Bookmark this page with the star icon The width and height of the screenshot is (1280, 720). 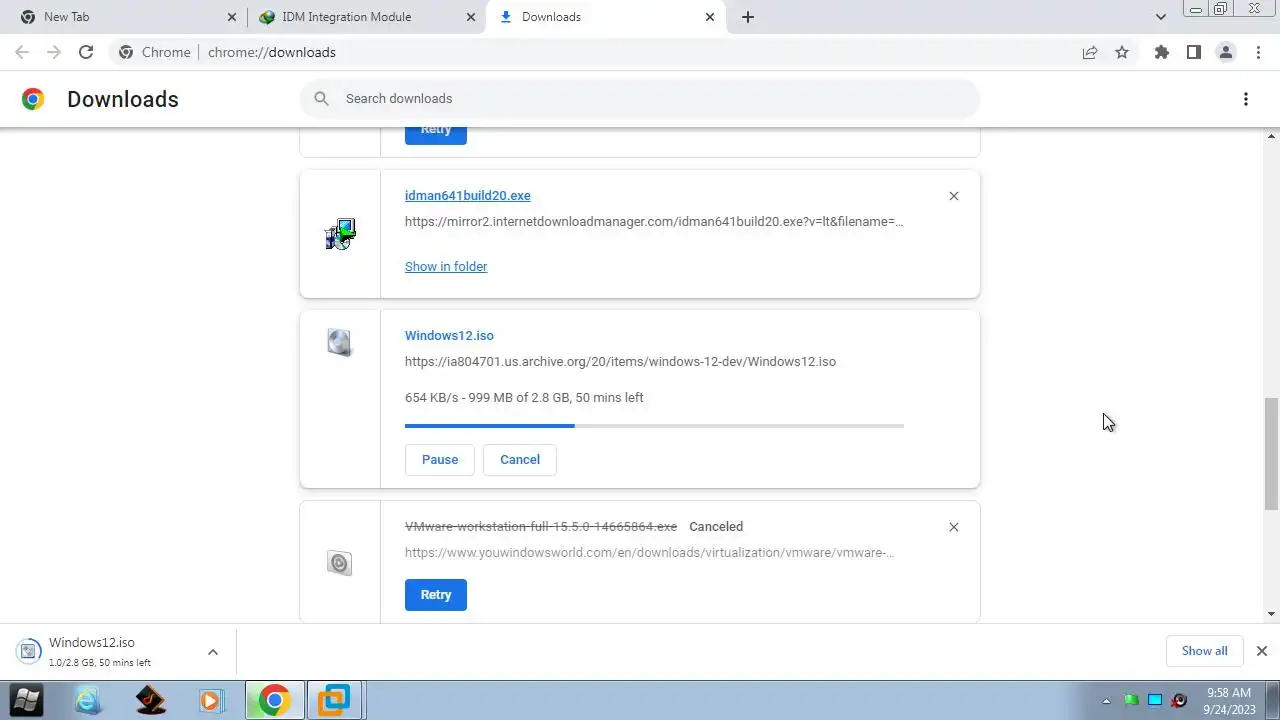point(1122,52)
